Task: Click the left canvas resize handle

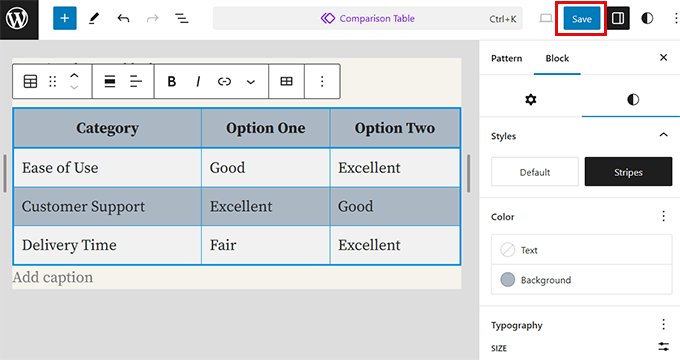Action: (x=5, y=173)
